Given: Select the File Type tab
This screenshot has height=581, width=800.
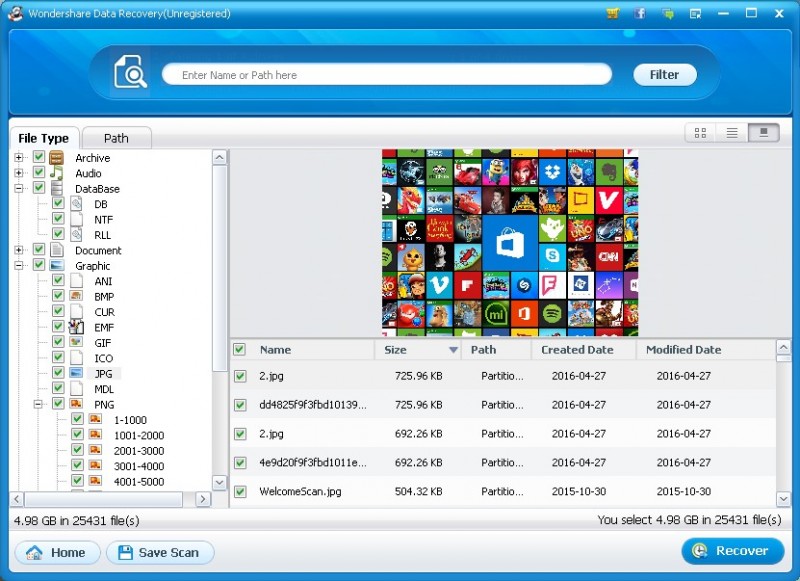Looking at the screenshot, I should point(43,138).
